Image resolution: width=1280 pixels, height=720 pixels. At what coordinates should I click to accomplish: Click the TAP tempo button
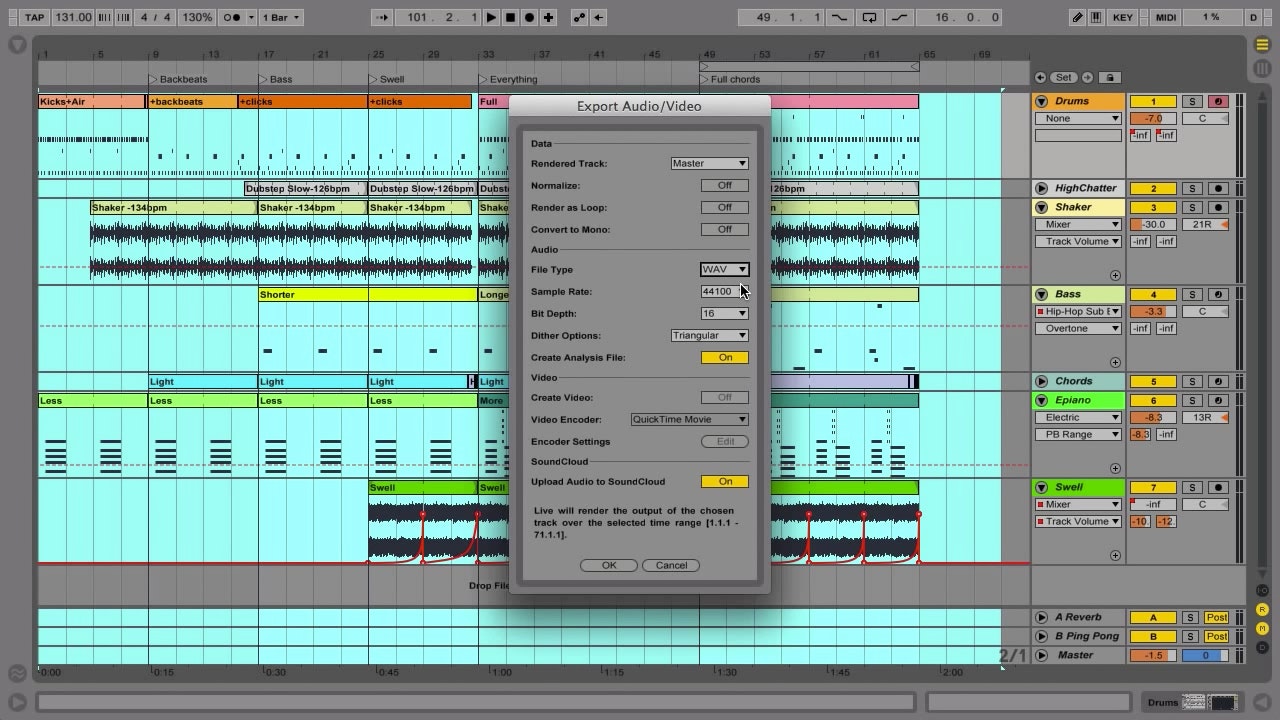click(x=34, y=16)
